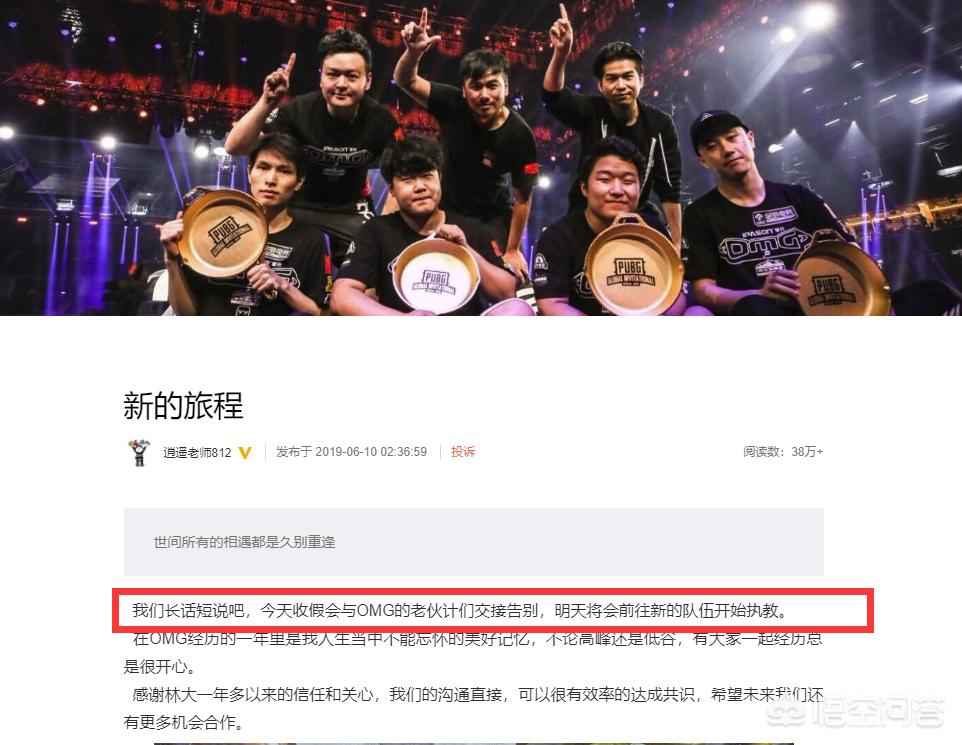962x745 pixels.
Task: Click the read count 阅读数：38万+
Action: click(783, 452)
